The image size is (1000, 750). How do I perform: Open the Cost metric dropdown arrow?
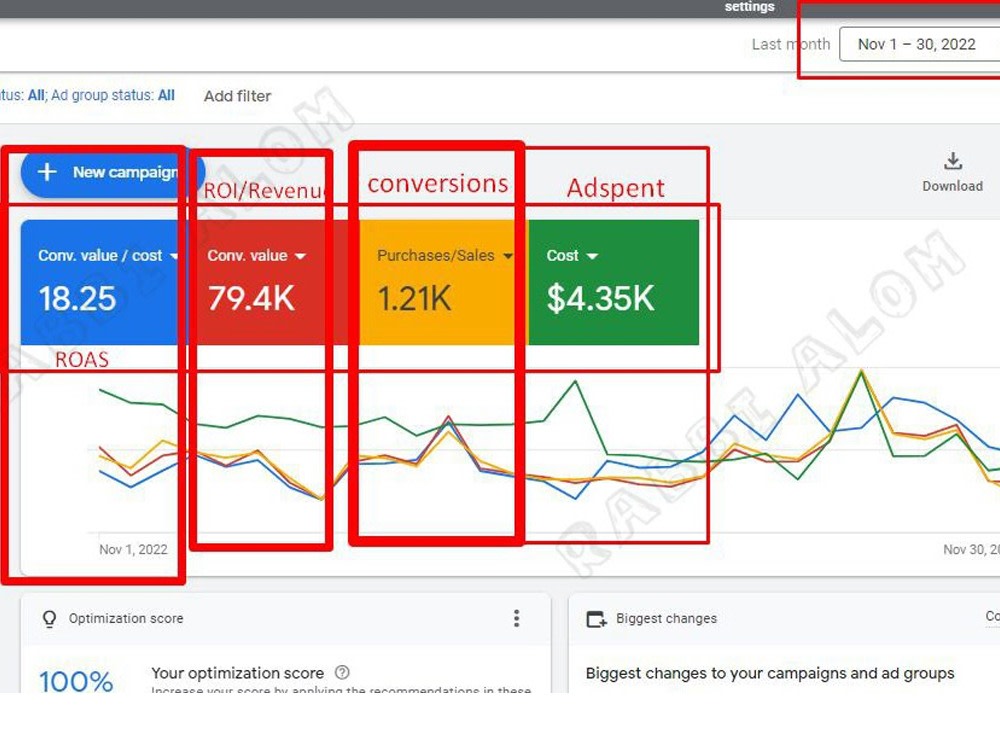click(x=592, y=256)
